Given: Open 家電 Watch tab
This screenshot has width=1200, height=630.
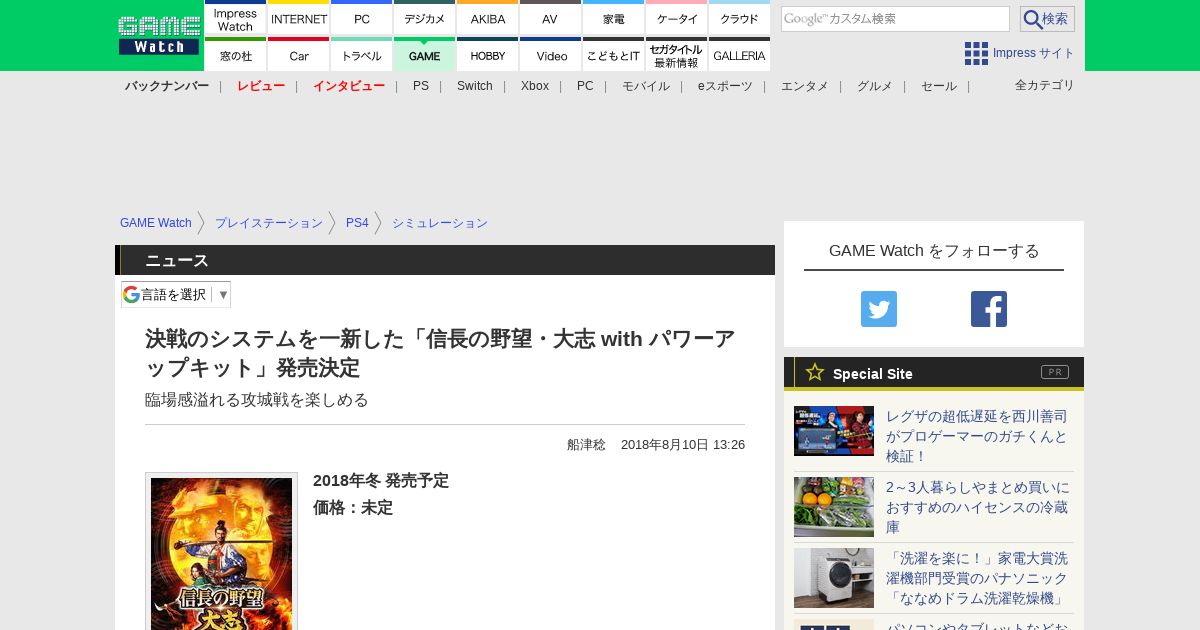Looking at the screenshot, I should (614, 18).
